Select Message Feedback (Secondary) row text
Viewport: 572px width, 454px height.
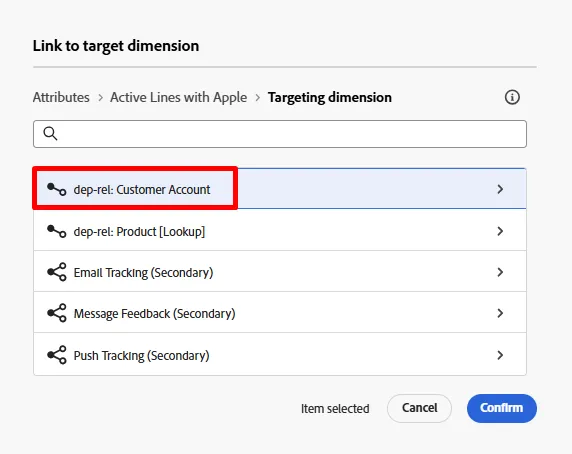155,314
